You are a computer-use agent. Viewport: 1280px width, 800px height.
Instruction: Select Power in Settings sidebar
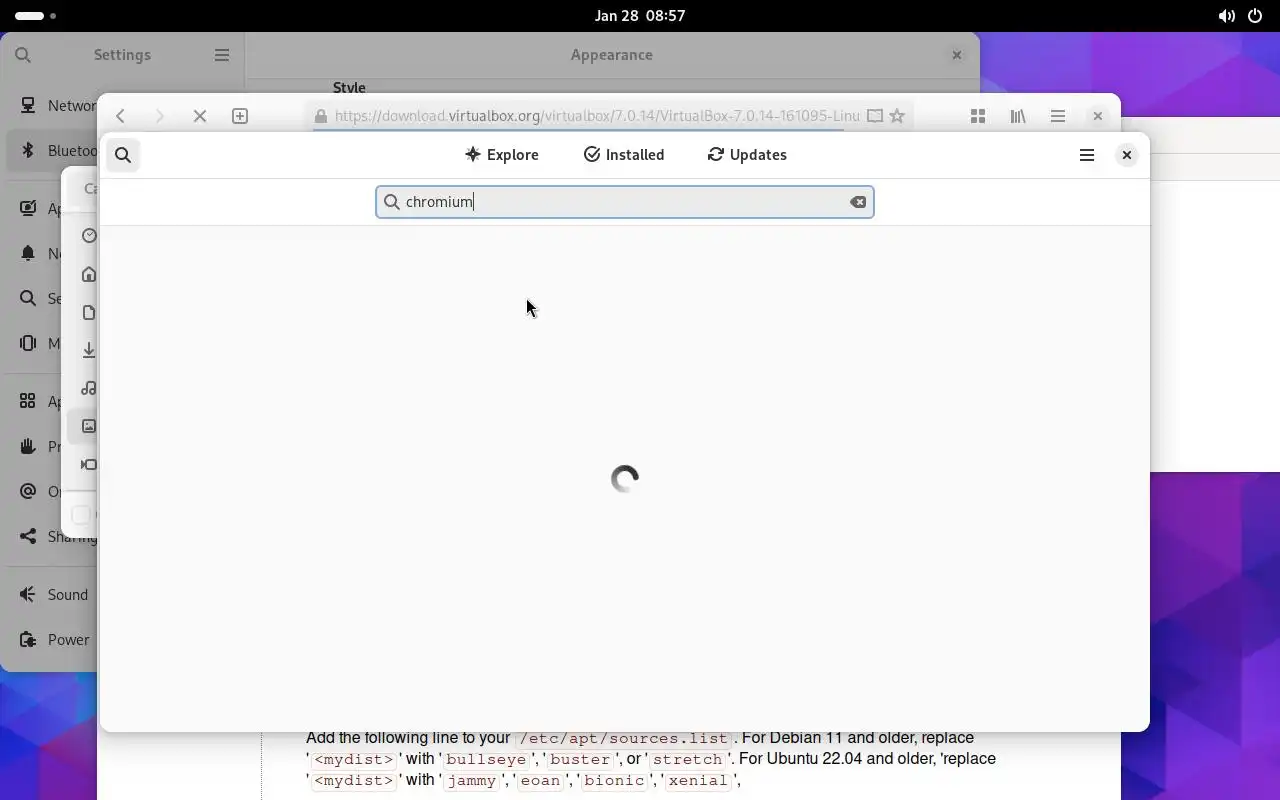52,640
